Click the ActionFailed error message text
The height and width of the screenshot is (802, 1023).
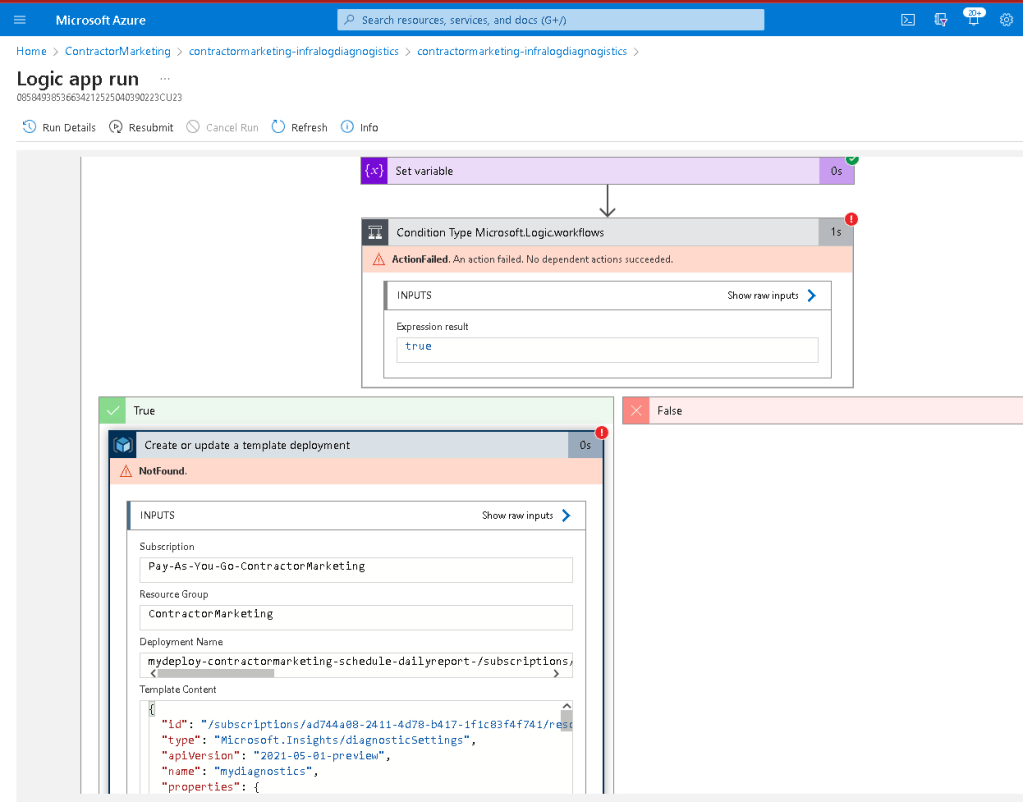coord(532,260)
